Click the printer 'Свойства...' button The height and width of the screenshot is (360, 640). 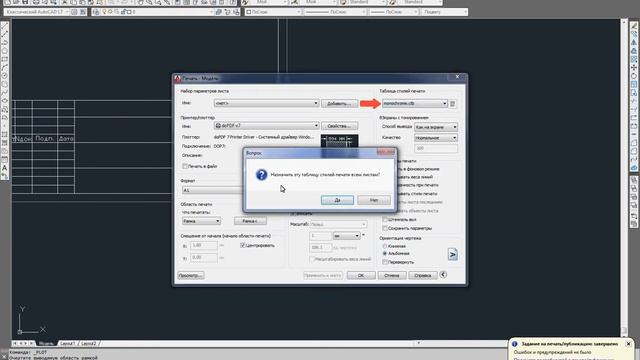pyautogui.click(x=339, y=126)
